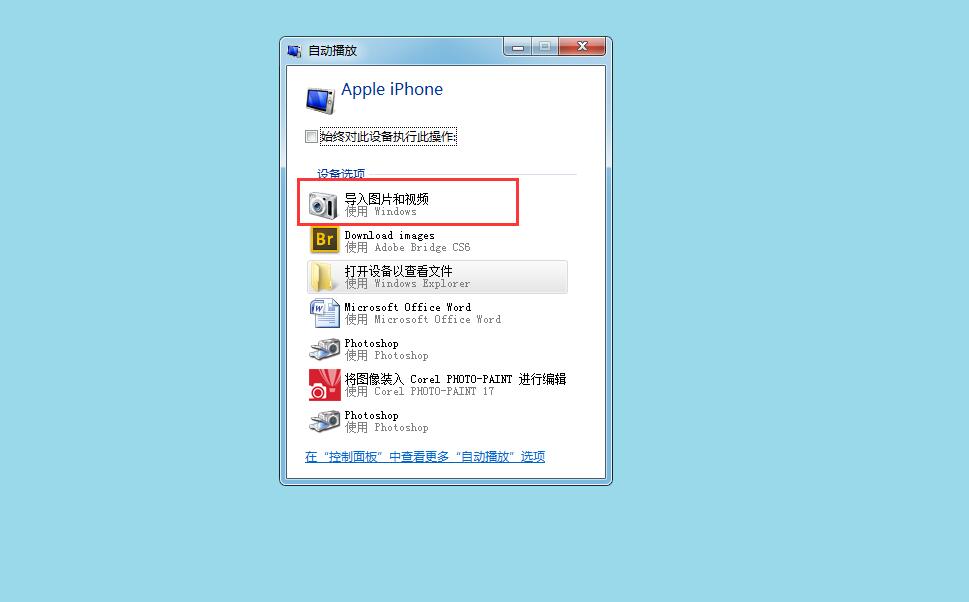Click the checkbox label 始终对此设备执行此操作
Viewport: 969px width, 602px height.
click(388, 137)
